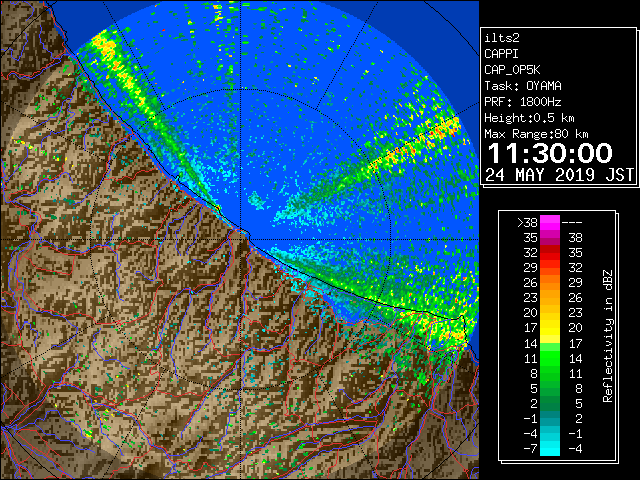Screen dimensions: 640x480
Task: Click the '24 MAY 2019 JST' date
Action: click(560, 175)
